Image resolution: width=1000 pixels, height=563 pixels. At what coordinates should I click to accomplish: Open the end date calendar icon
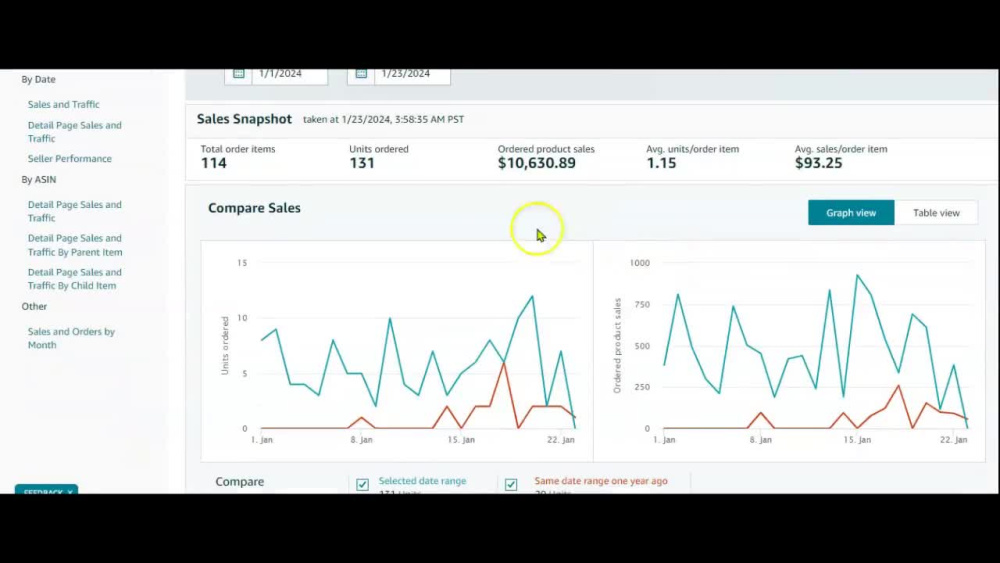tap(361, 74)
